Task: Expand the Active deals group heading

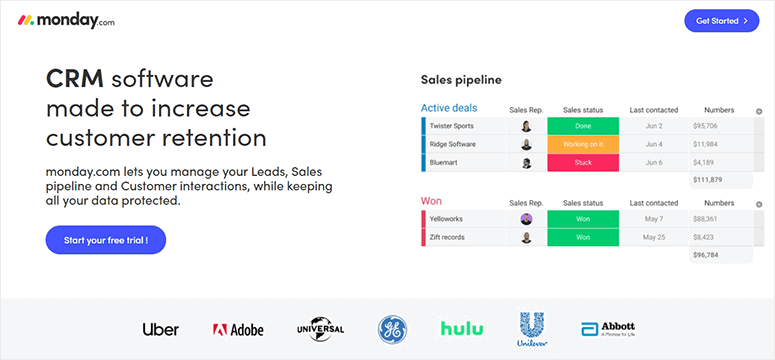Action: coord(449,108)
